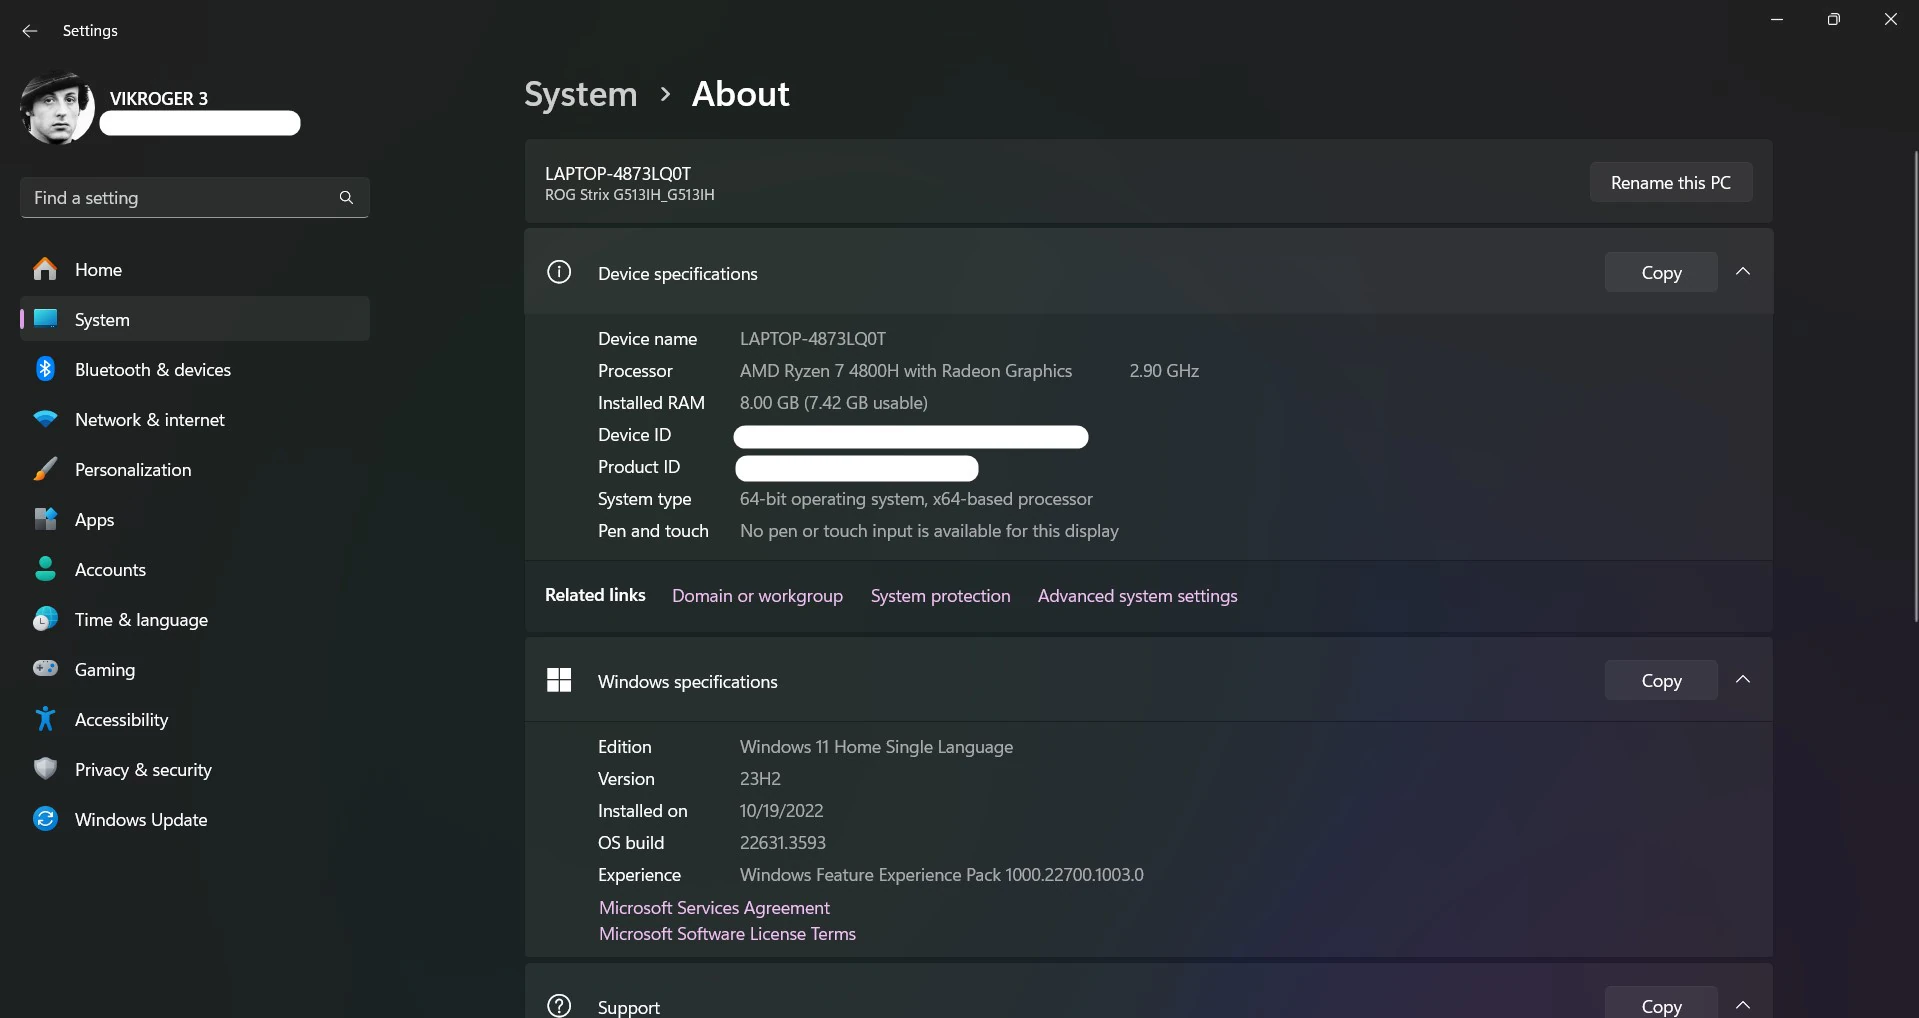The width and height of the screenshot is (1919, 1018).
Task: Click the Support question mark icon
Action: (559, 1005)
